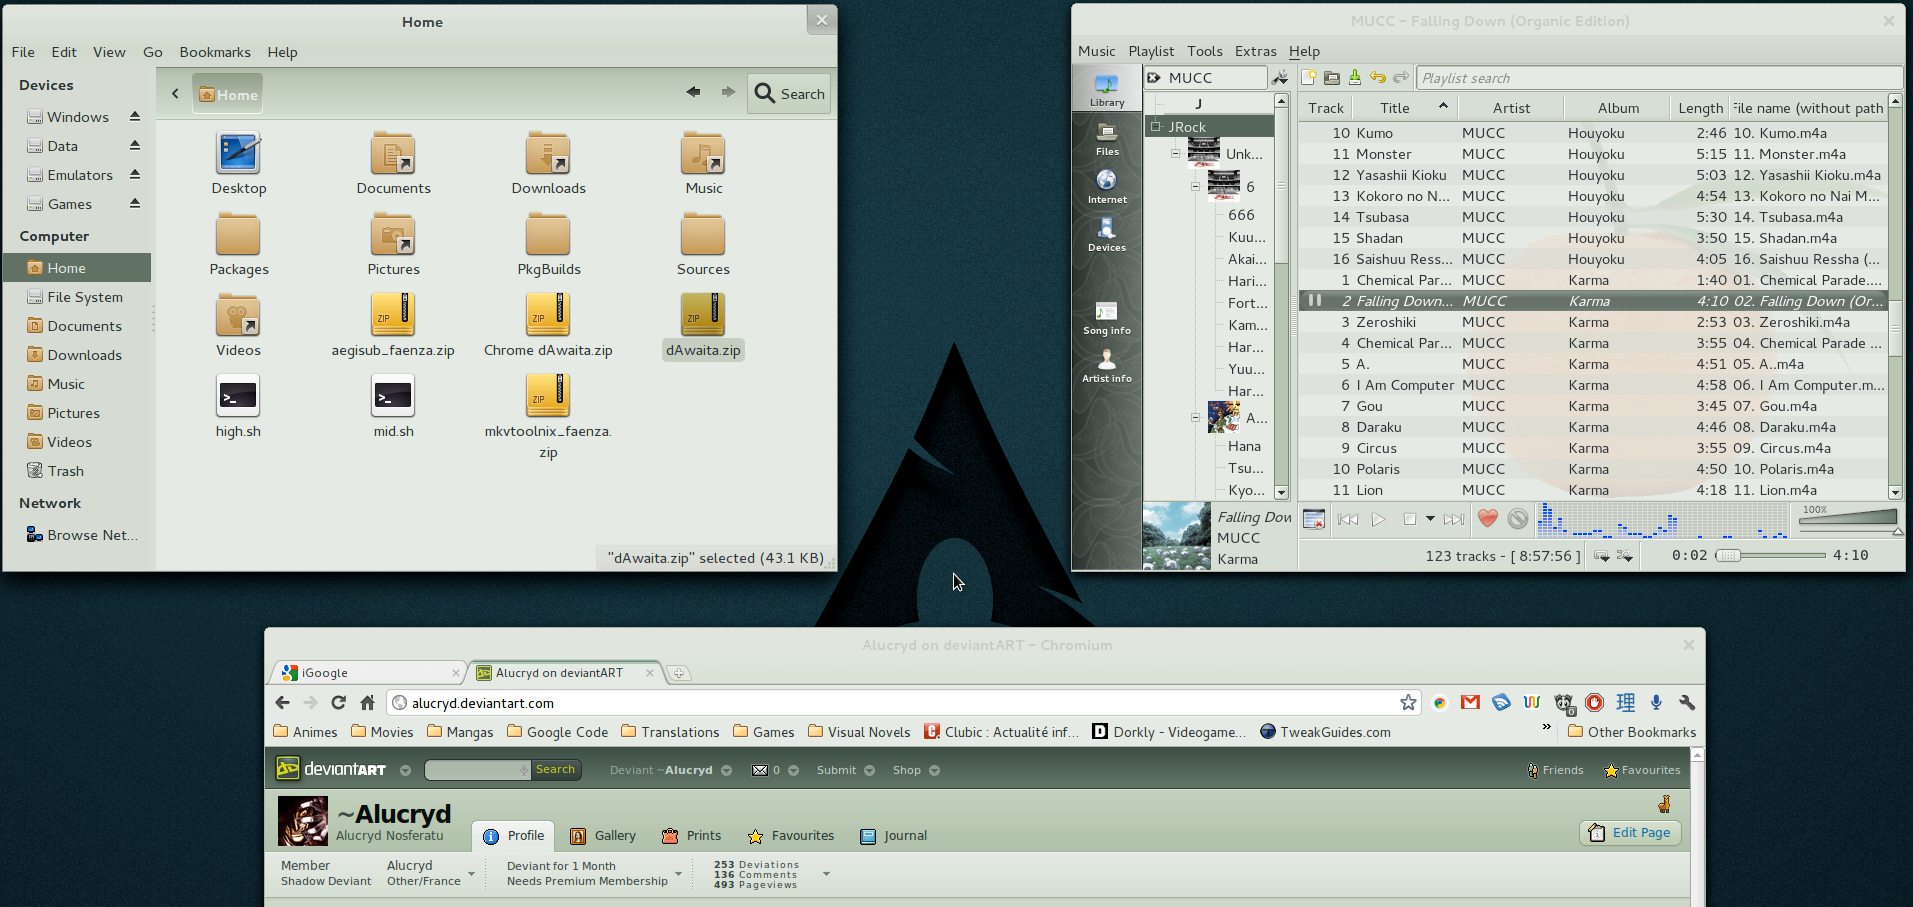Select the Zeroshiki track in the playlist
The height and width of the screenshot is (907, 1913).
point(1592,322)
